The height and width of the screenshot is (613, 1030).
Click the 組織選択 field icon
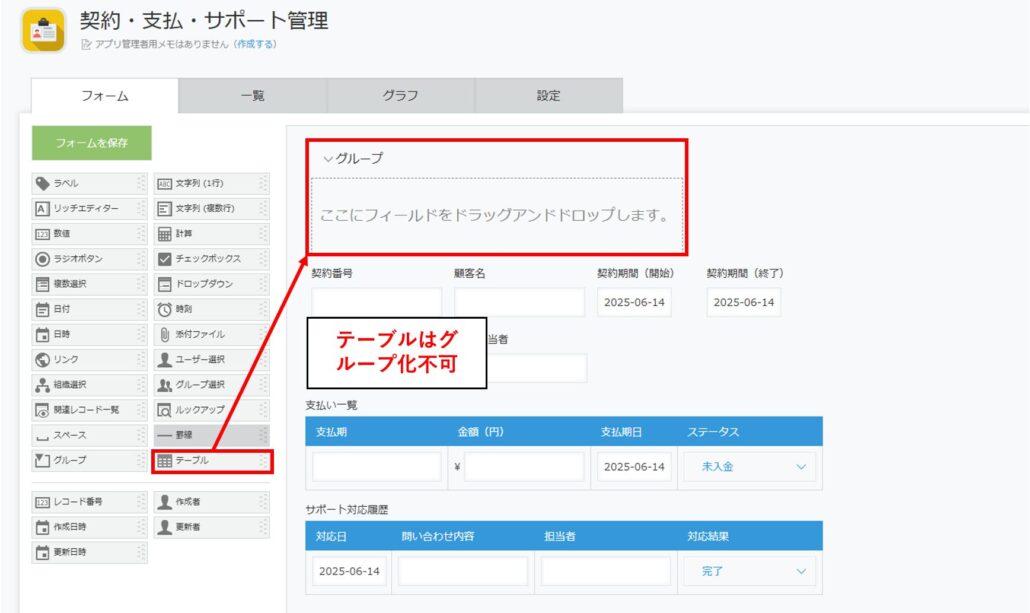point(43,385)
